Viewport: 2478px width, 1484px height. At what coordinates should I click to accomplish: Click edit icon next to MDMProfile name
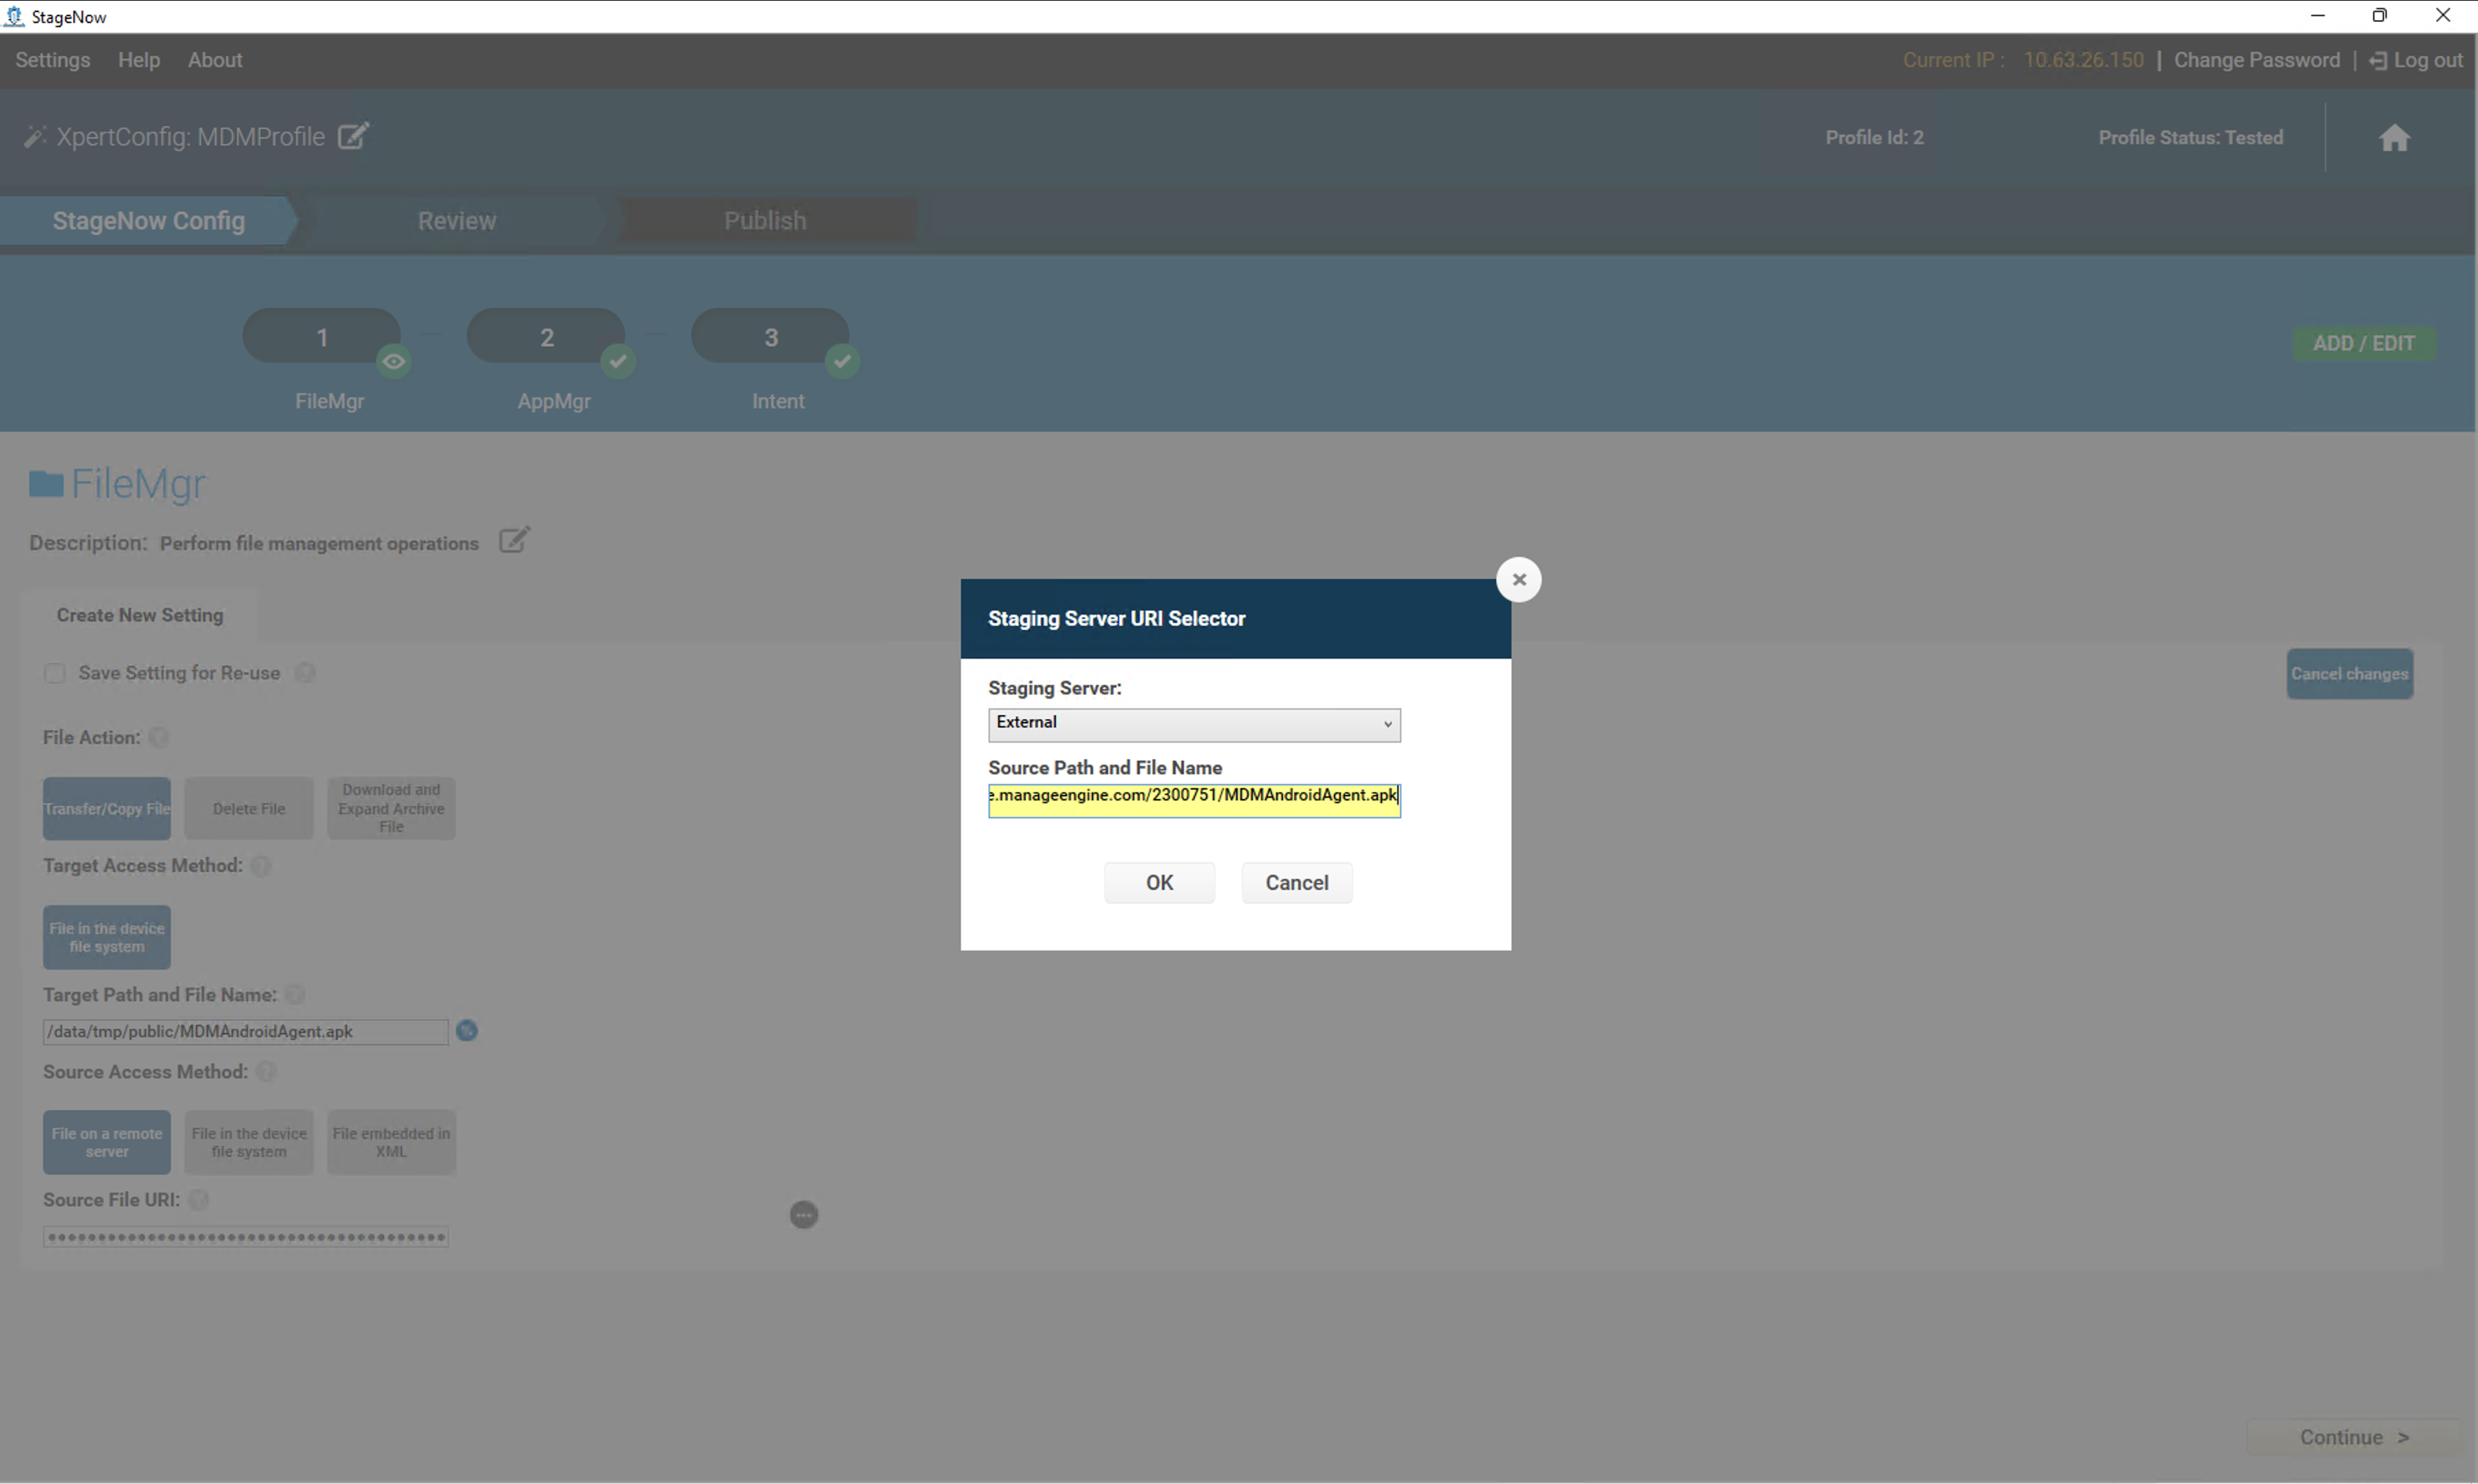coord(353,136)
